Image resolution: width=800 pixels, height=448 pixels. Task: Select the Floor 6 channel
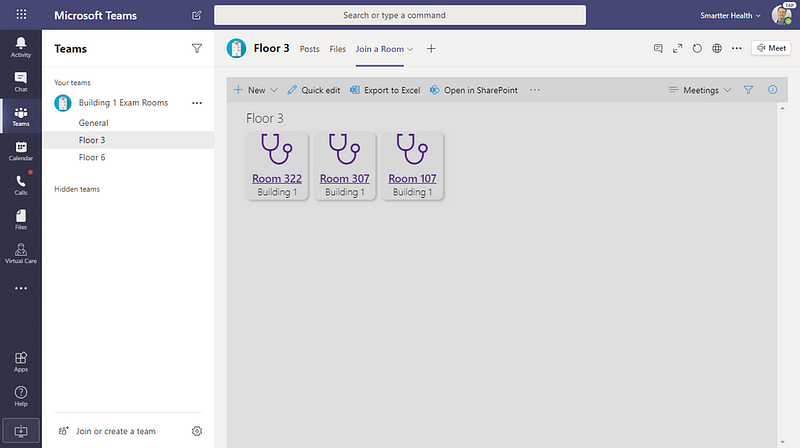pyautogui.click(x=92, y=157)
